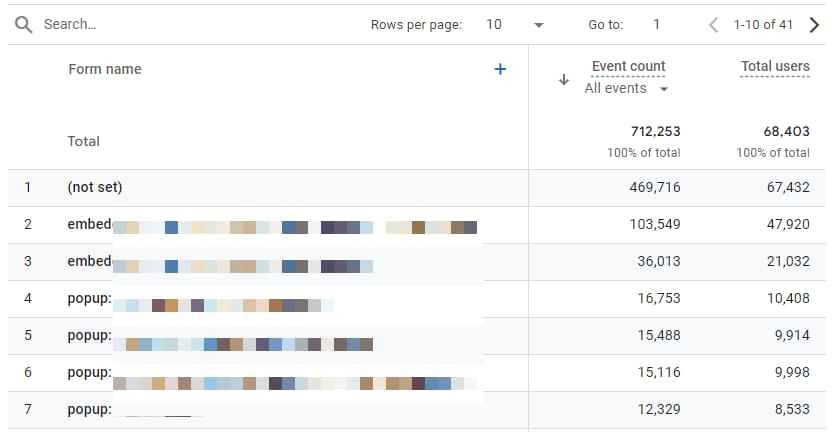
Task: Click the sort descending arrow icon
Action: [x=564, y=80]
